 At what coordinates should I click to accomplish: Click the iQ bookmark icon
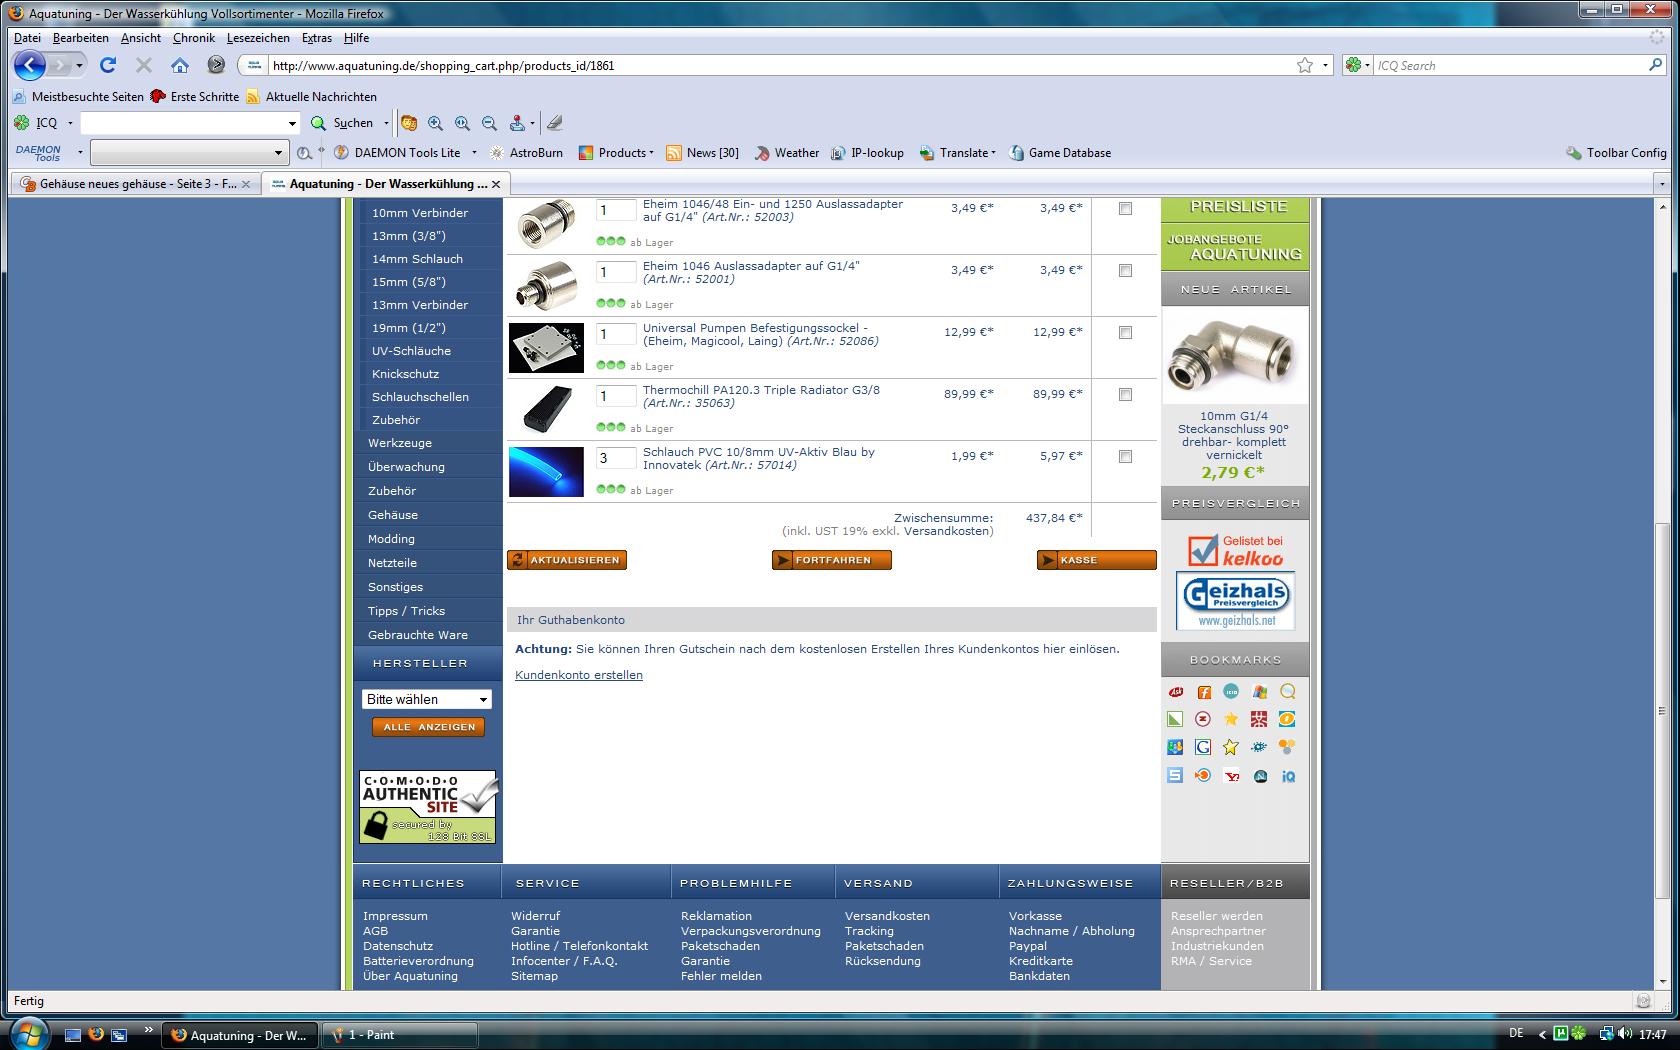(x=1288, y=776)
